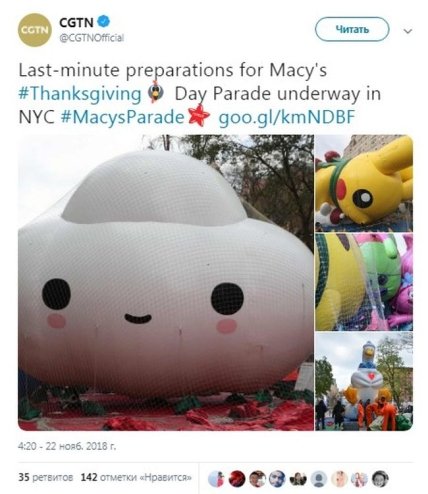Click the blue verified badge next to CGTN
The height and width of the screenshot is (494, 428).
coord(103,22)
